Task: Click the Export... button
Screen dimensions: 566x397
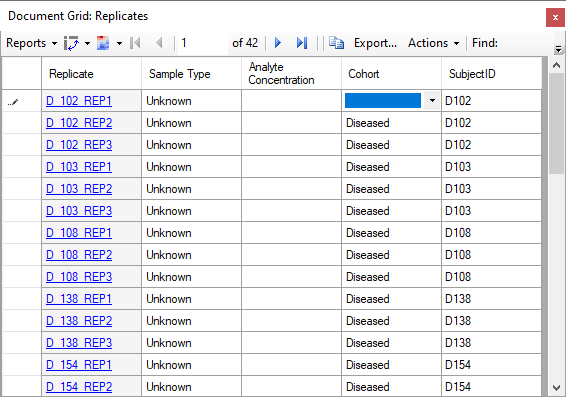Action: [x=375, y=43]
